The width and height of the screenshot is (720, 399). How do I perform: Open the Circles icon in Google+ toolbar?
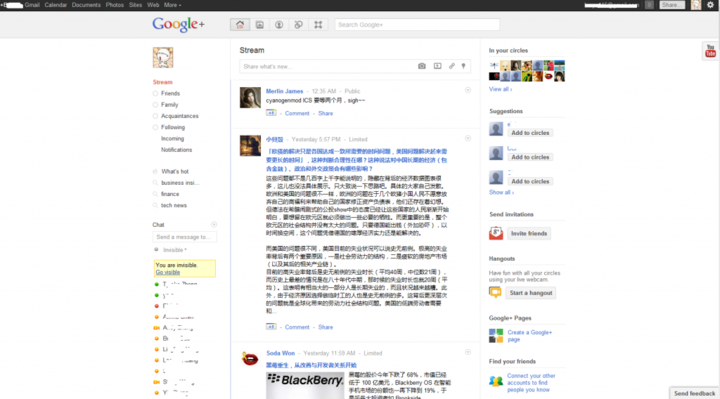click(x=298, y=25)
